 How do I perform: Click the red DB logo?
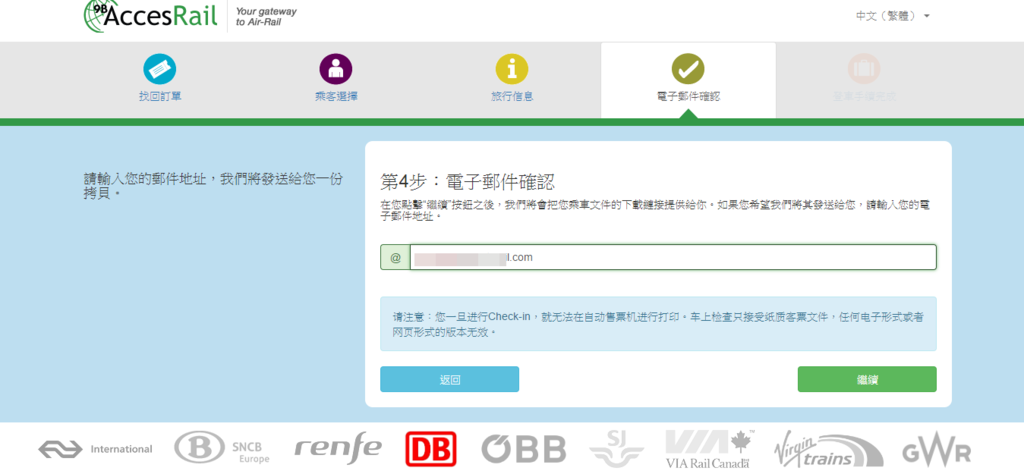(x=431, y=449)
